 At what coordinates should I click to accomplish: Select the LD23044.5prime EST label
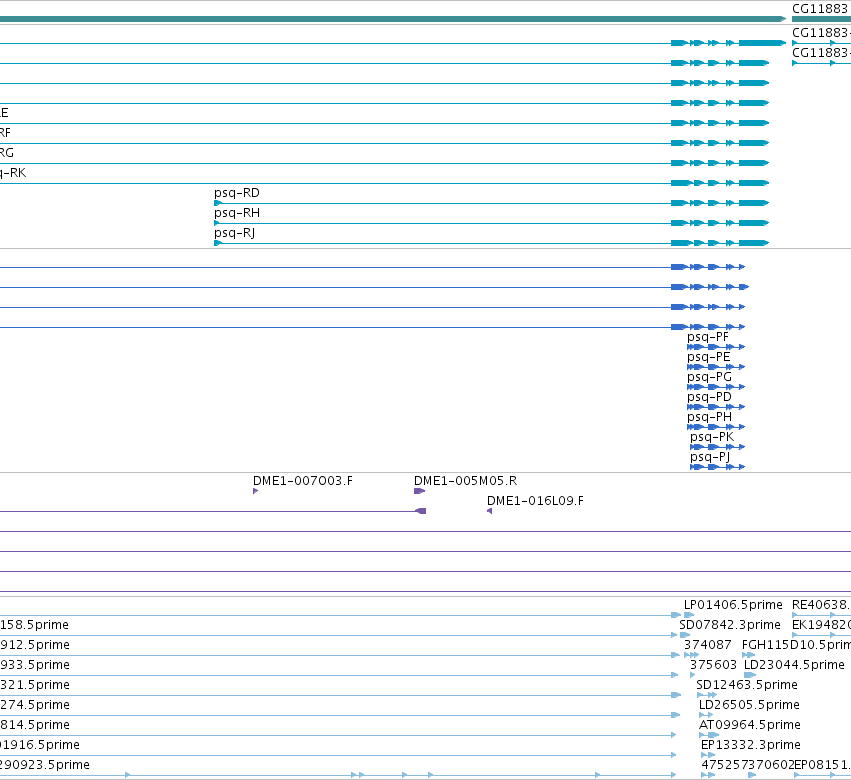pos(794,665)
